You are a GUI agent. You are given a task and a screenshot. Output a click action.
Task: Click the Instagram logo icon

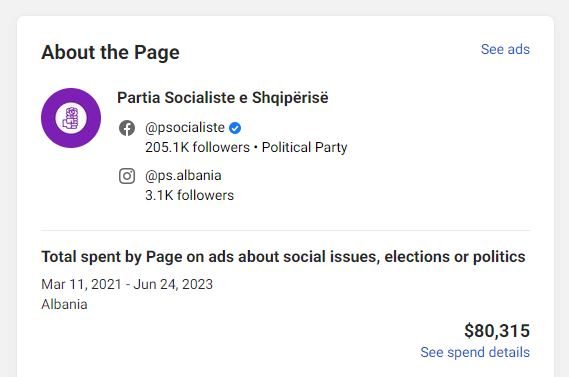coord(127,176)
